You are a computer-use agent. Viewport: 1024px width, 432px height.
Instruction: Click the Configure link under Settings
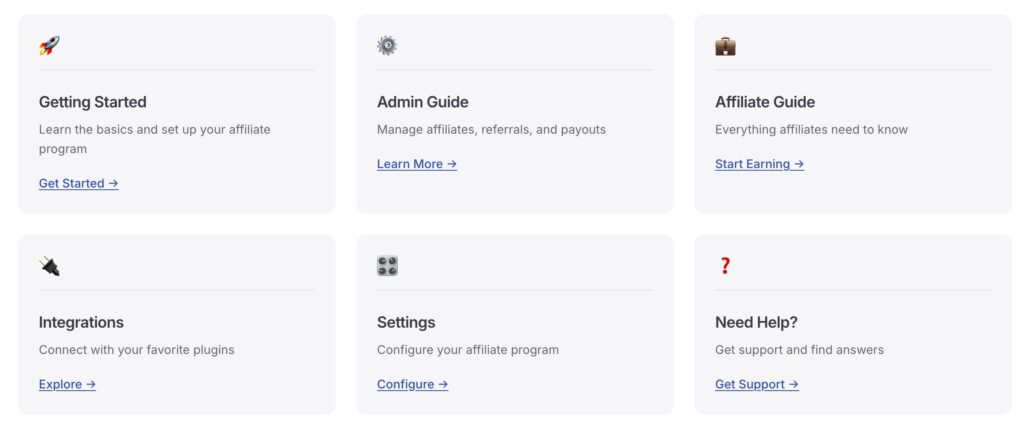point(412,385)
